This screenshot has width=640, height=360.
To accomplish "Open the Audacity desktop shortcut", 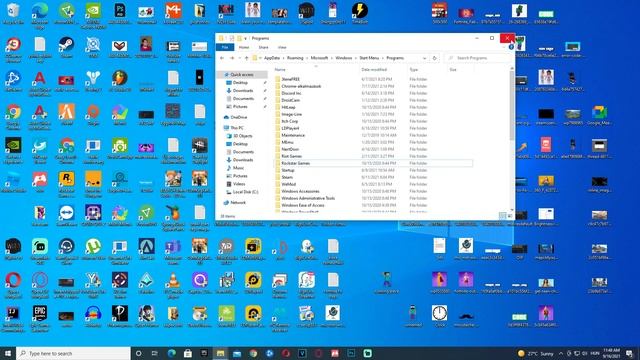I will (93, 316).
